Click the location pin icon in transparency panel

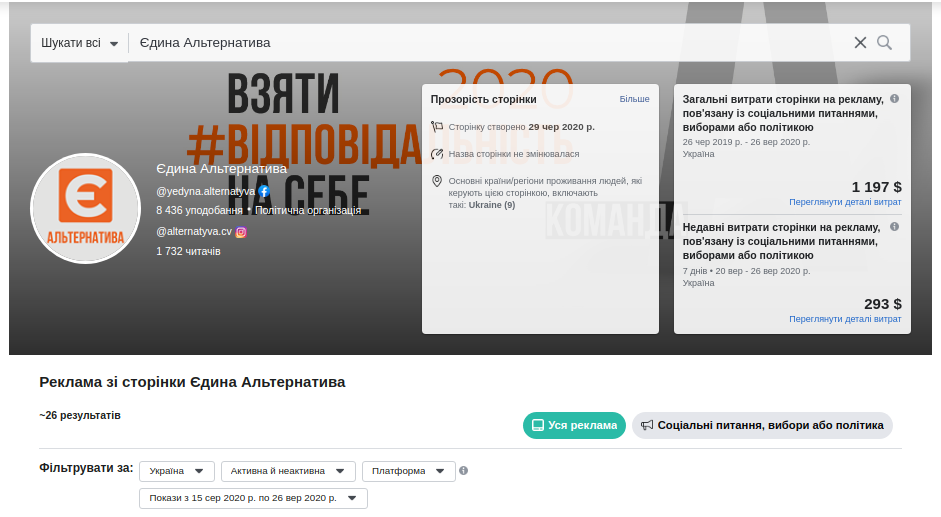click(x=437, y=181)
